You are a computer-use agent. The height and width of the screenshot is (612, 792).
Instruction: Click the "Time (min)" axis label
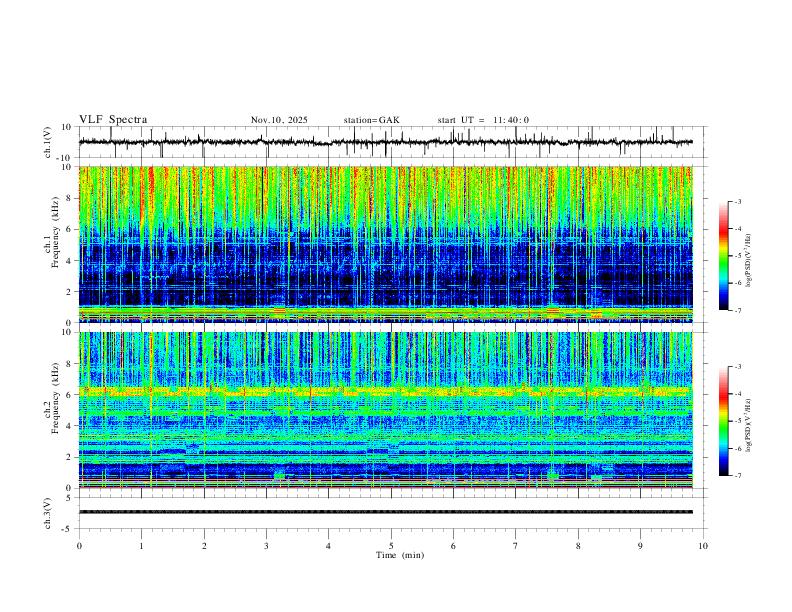(400, 555)
